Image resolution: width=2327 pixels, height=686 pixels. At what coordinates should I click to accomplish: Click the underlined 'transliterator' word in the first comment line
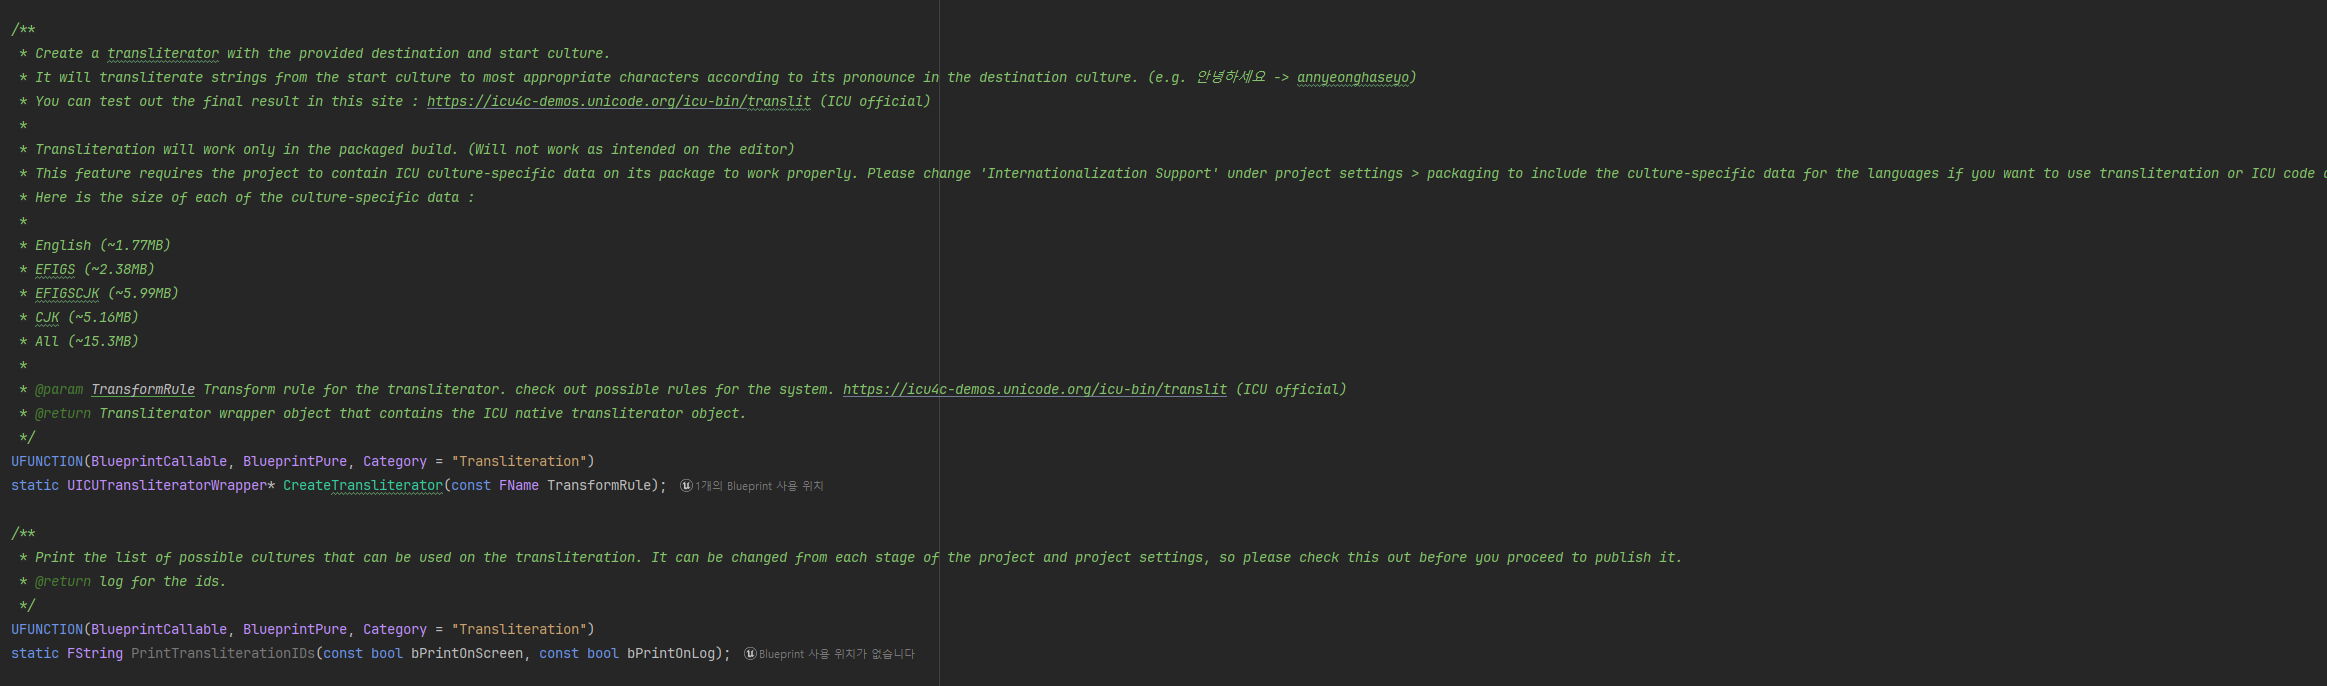tap(163, 53)
